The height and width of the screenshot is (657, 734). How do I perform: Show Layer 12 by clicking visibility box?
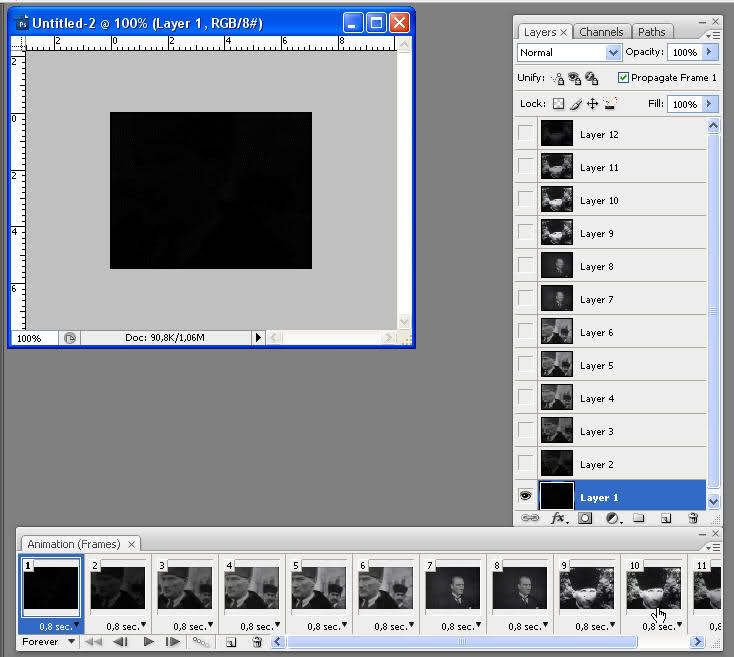[x=525, y=134]
